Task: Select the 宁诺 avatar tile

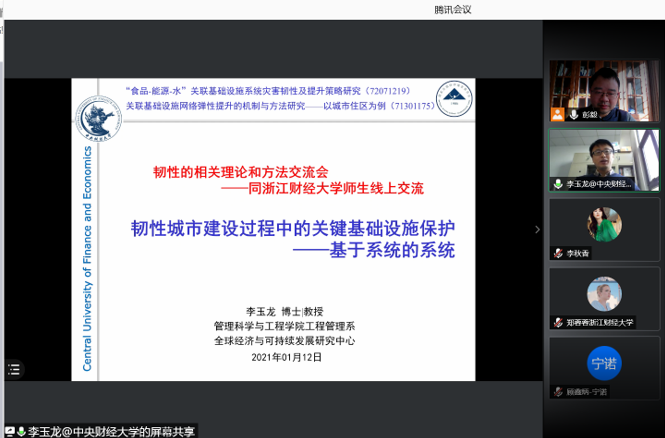Action: 604,362
